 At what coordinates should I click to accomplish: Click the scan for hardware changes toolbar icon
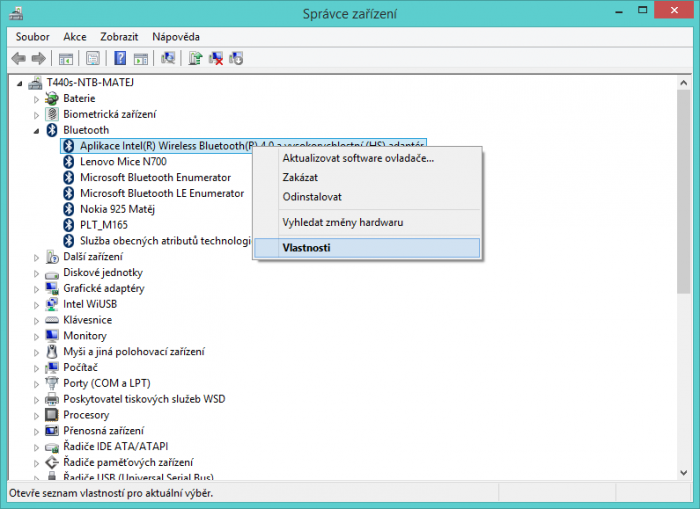click(167, 59)
